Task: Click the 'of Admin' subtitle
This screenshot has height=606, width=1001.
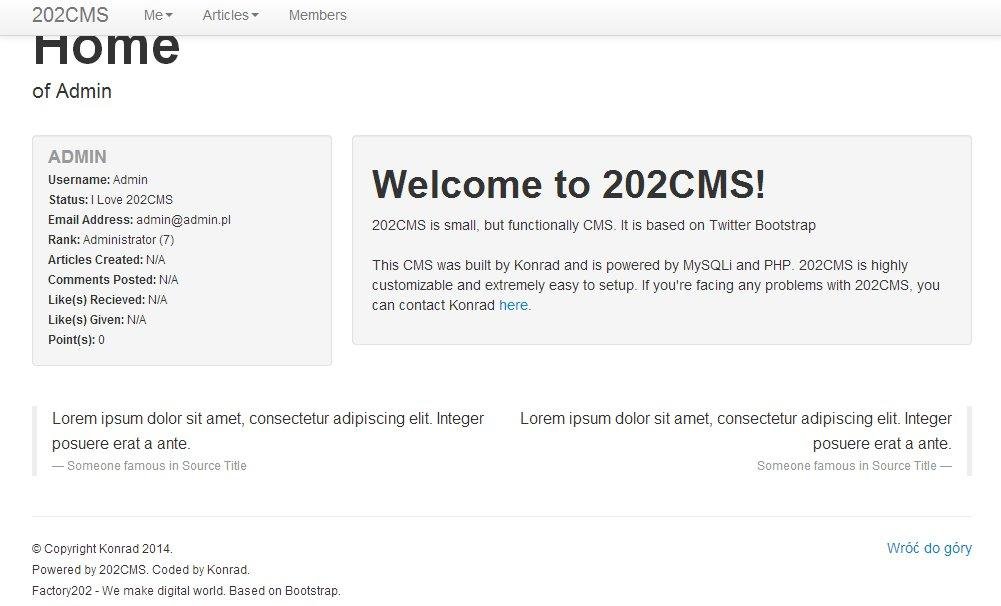Action: 72,91
